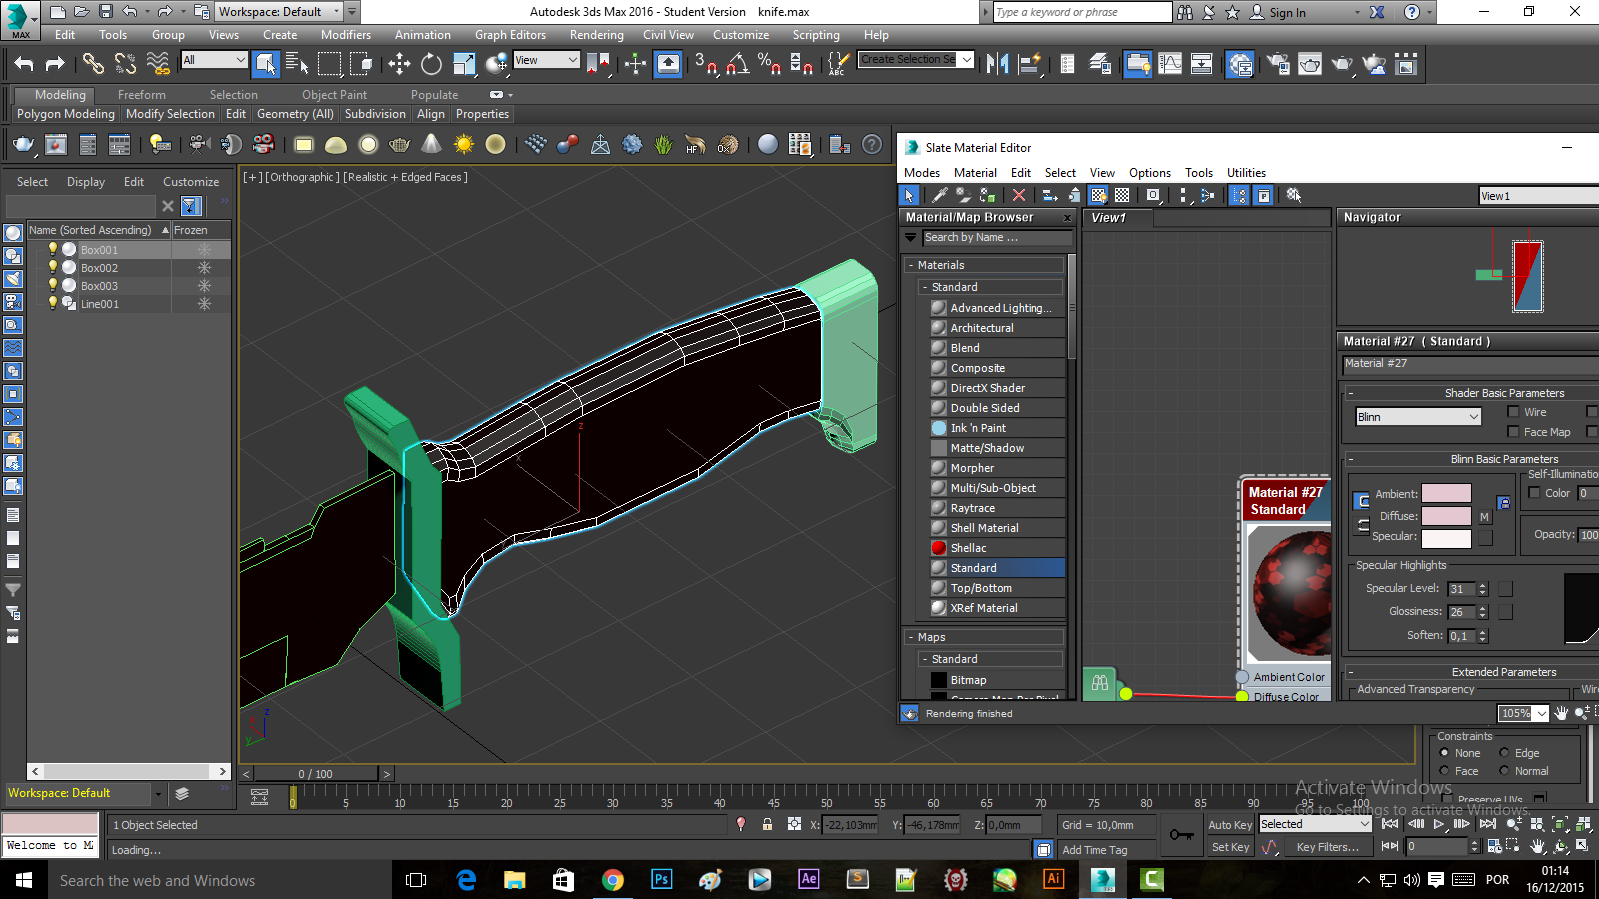Open the Workspace Default dropdown in title bar
This screenshot has width=1599, height=899.
click(279, 12)
